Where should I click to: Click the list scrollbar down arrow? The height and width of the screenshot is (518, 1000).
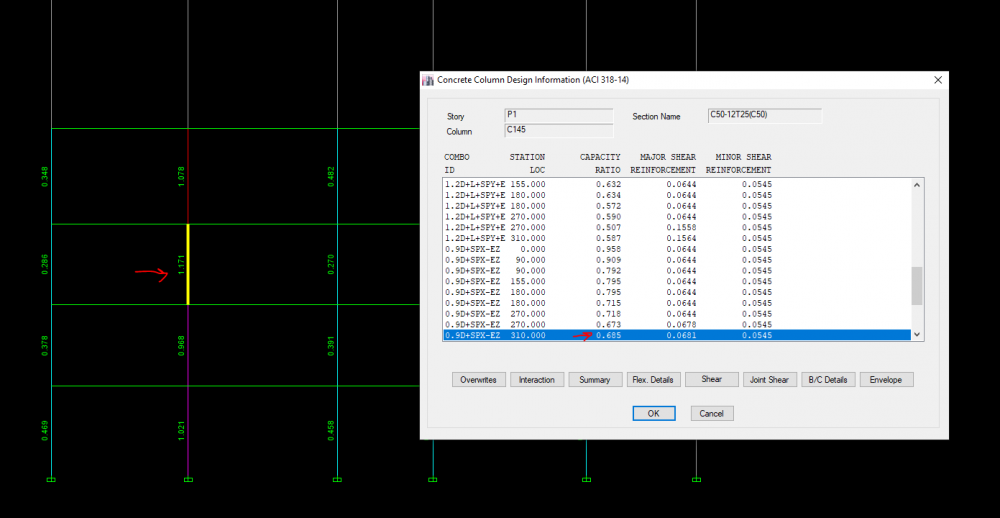917,334
